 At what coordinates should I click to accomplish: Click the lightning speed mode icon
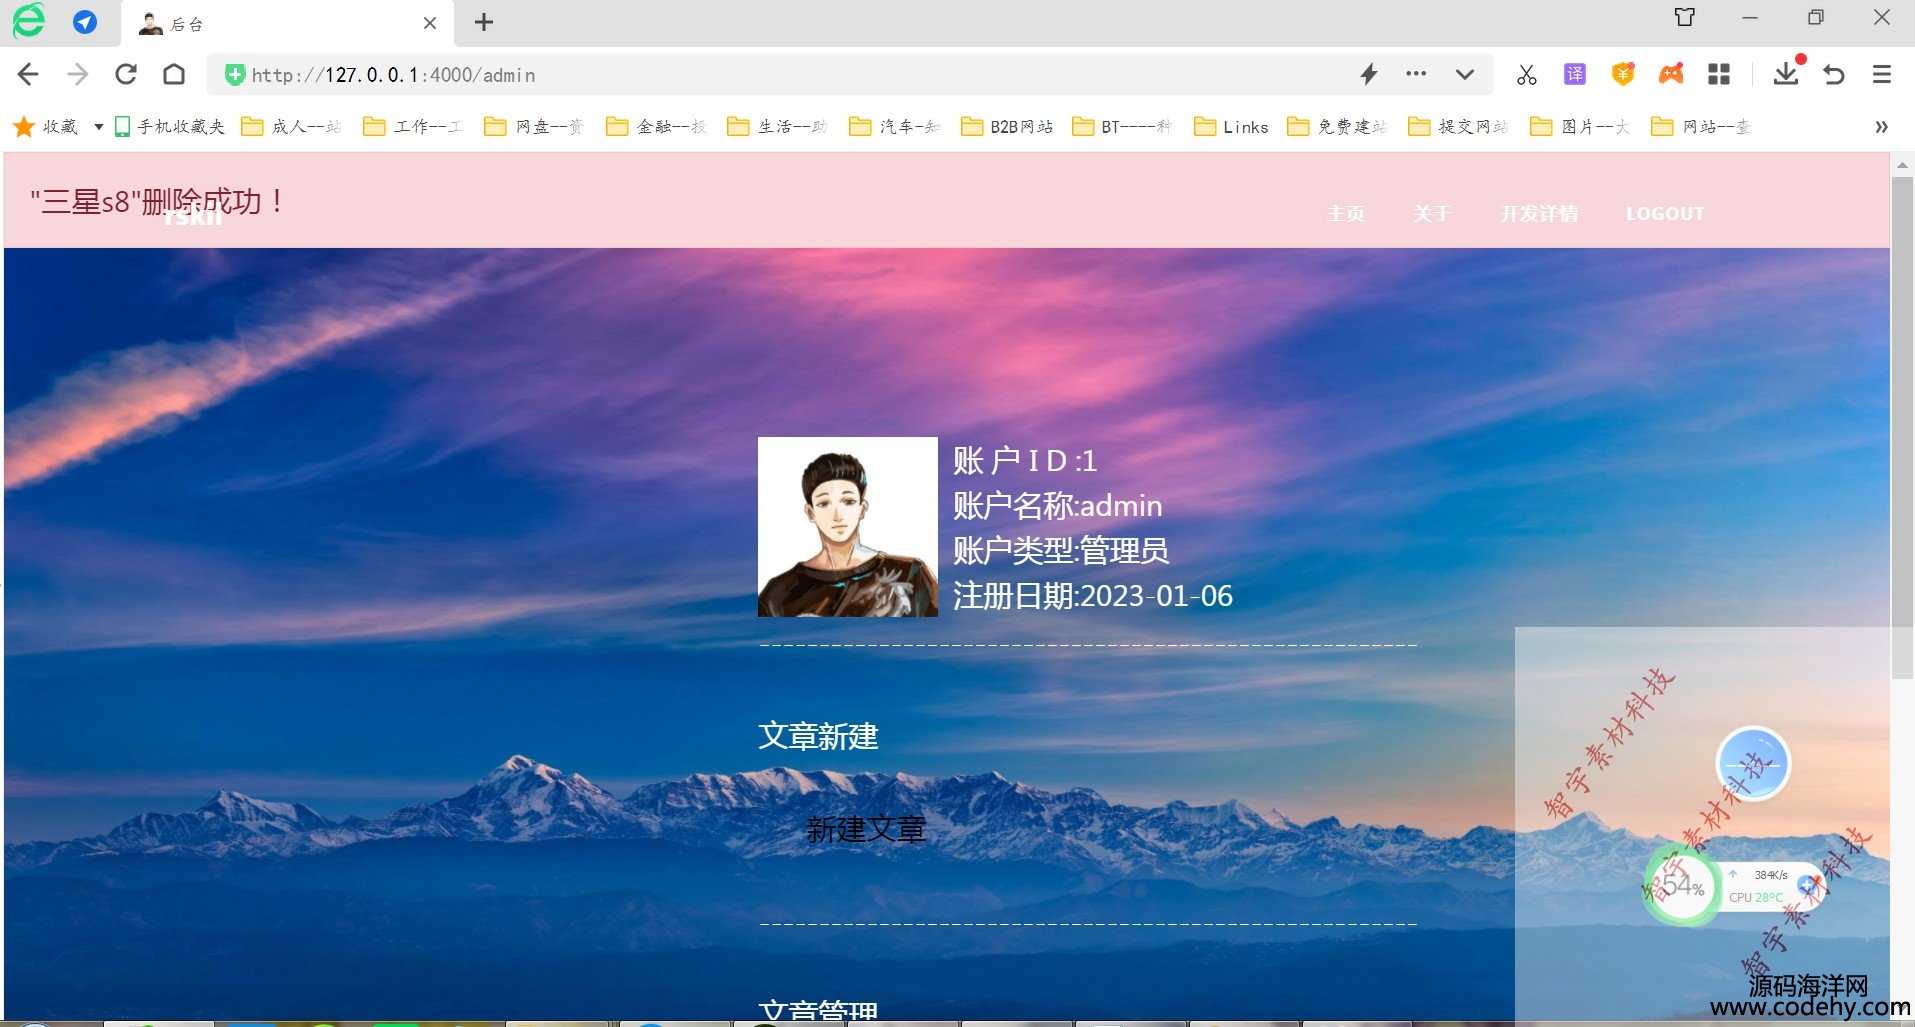(x=1369, y=74)
